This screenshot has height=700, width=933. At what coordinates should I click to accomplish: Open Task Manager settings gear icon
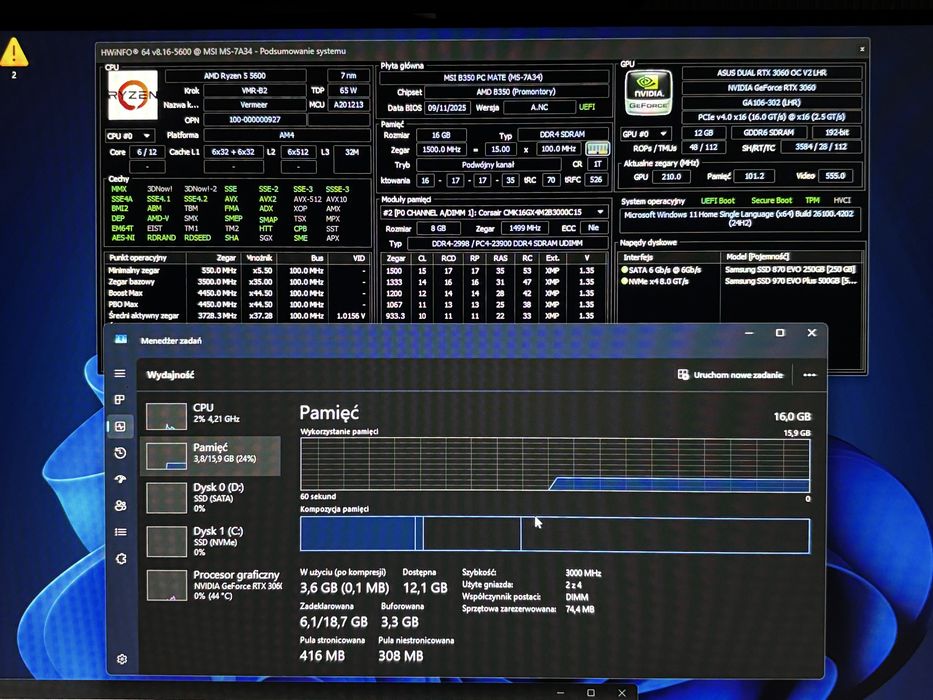(122, 659)
